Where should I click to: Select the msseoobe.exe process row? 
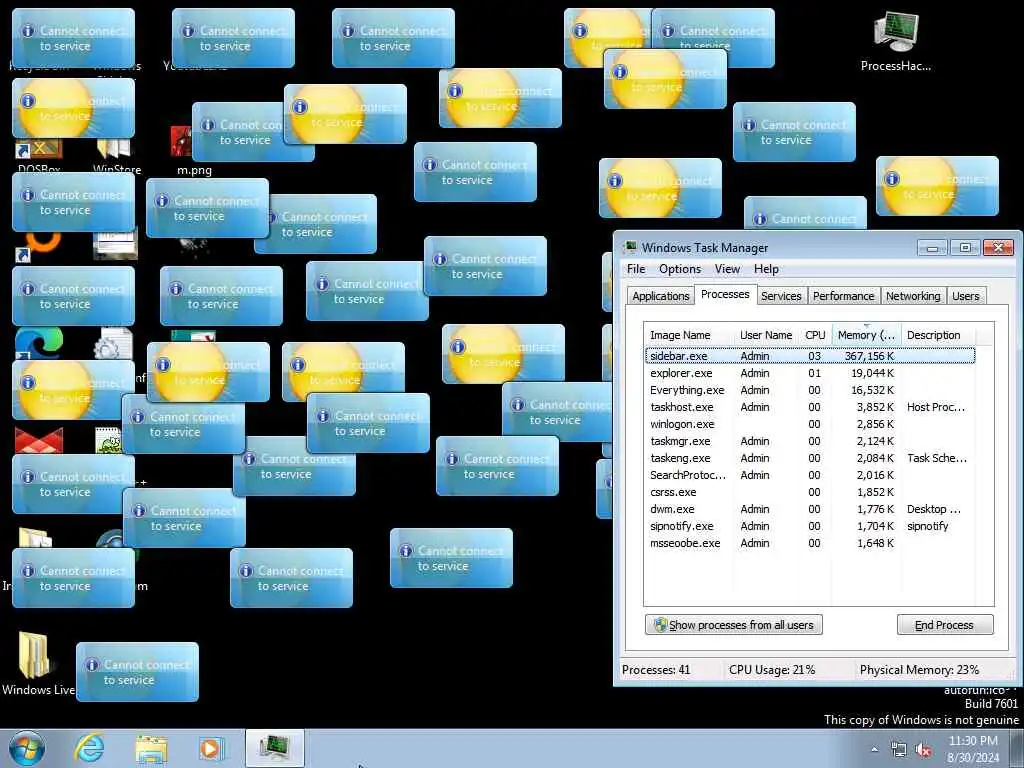click(810, 543)
